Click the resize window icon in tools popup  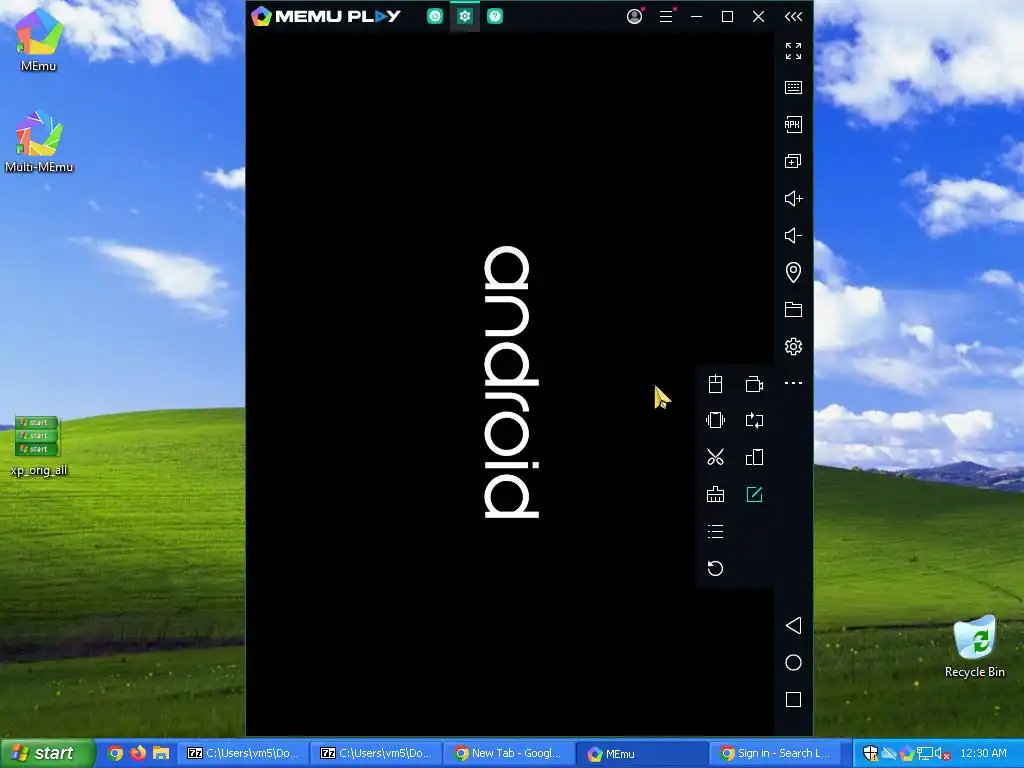pos(754,457)
